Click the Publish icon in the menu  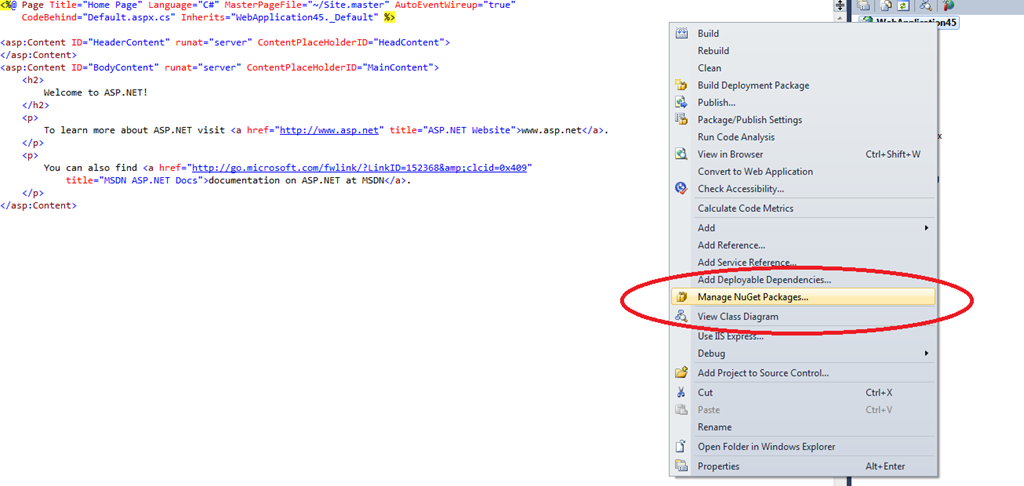click(681, 102)
